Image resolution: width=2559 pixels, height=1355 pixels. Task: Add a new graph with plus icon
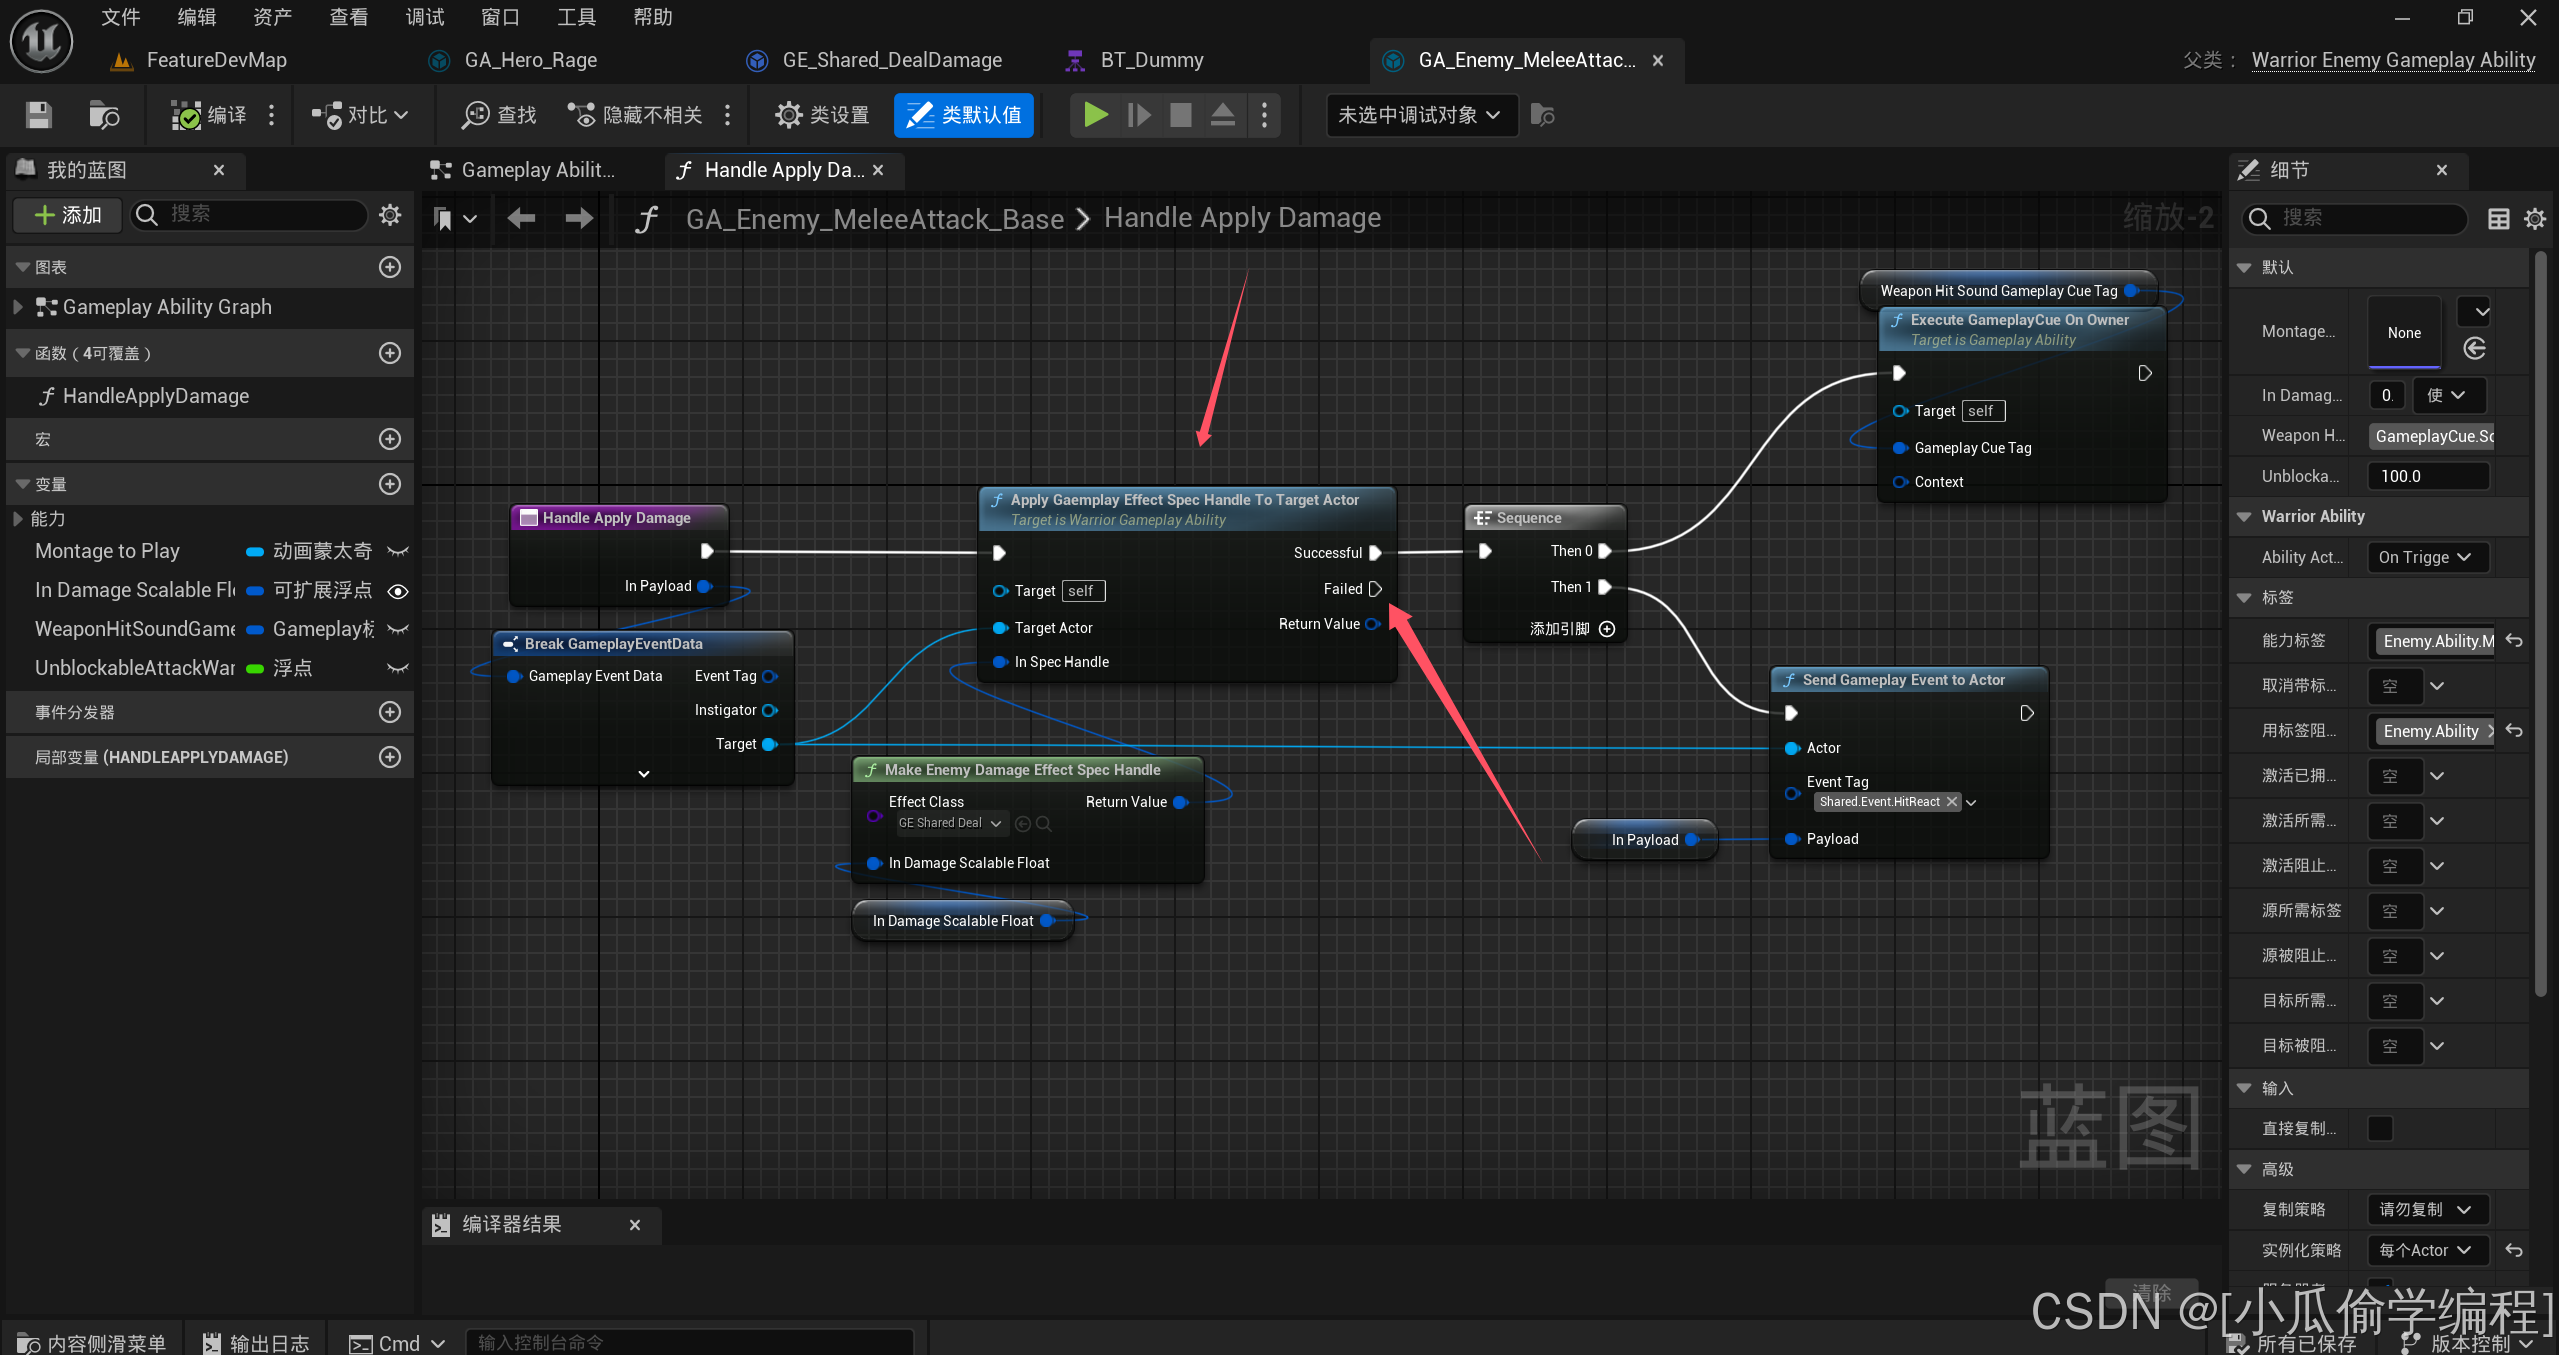[390, 267]
